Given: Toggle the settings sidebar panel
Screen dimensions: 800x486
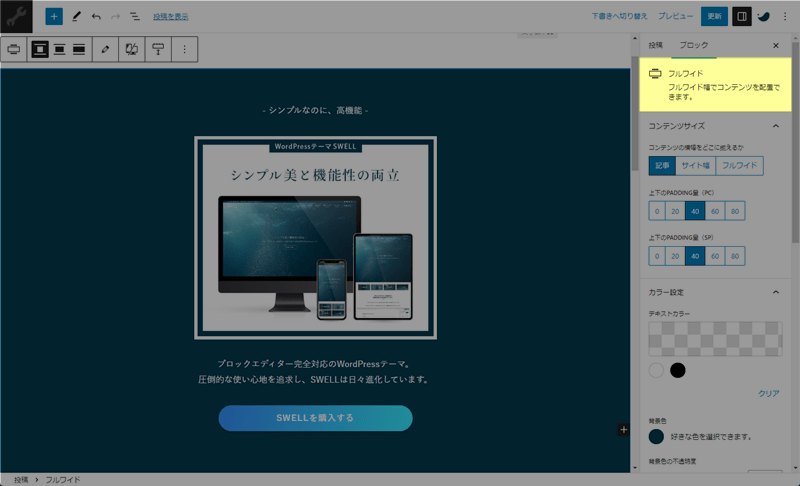Looking at the screenshot, I should tap(742, 16).
